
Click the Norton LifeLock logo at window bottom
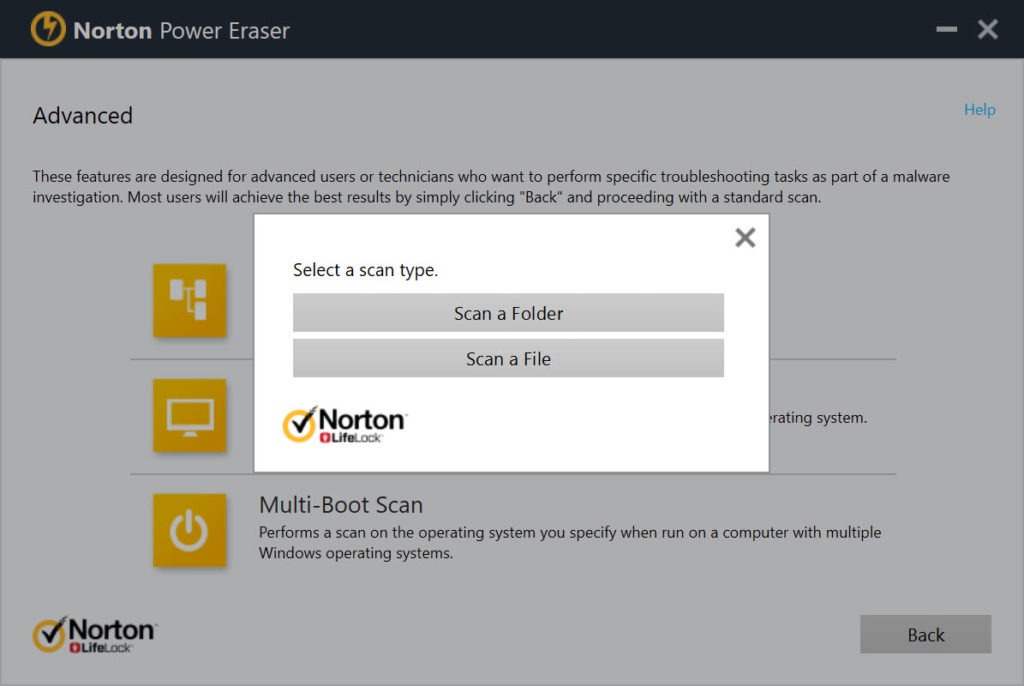(x=95, y=634)
